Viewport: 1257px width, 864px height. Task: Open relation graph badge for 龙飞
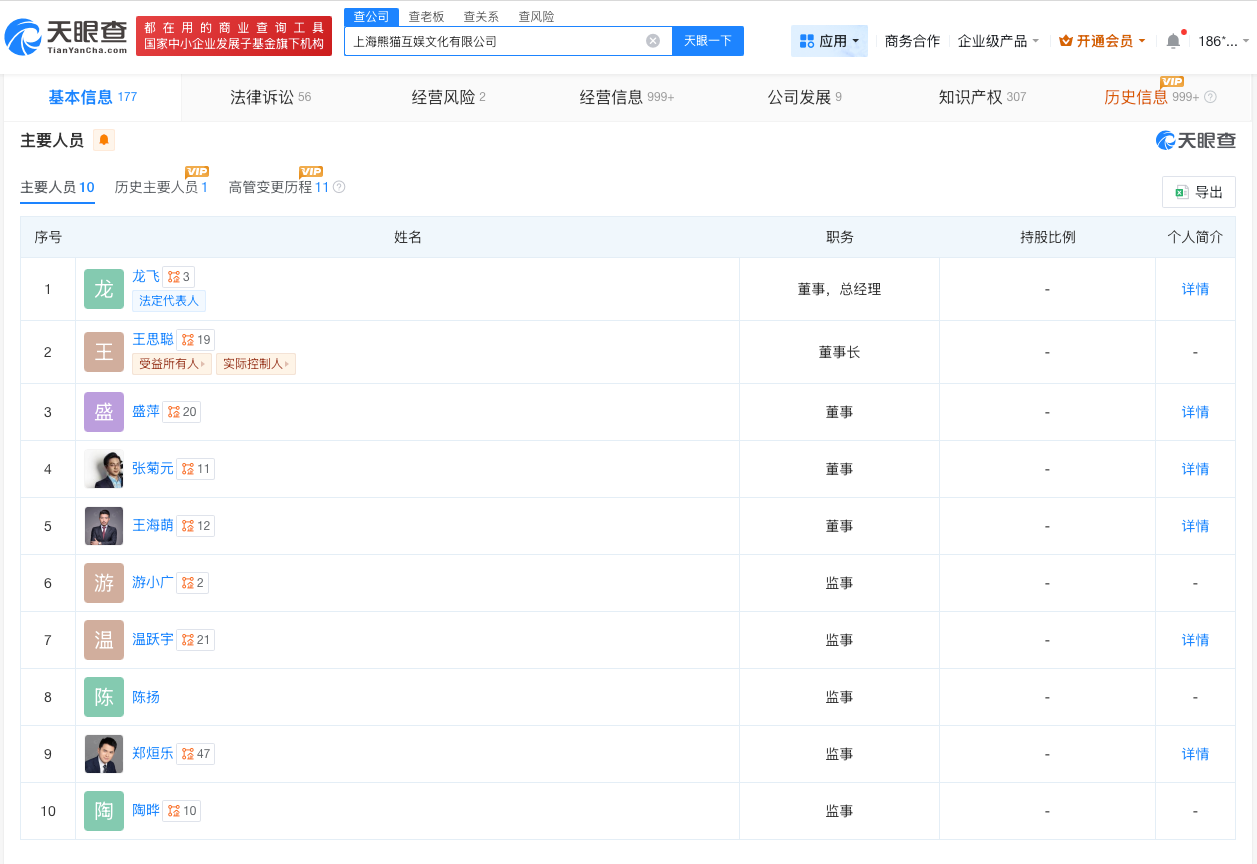click(178, 276)
